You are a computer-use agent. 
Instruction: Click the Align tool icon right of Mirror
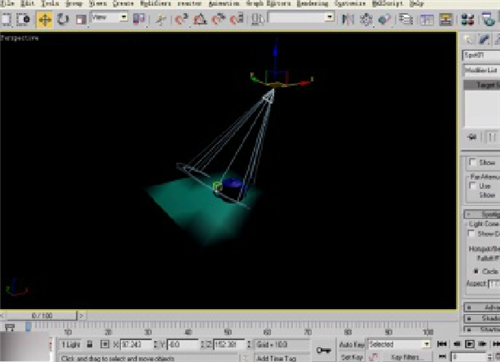pos(366,19)
